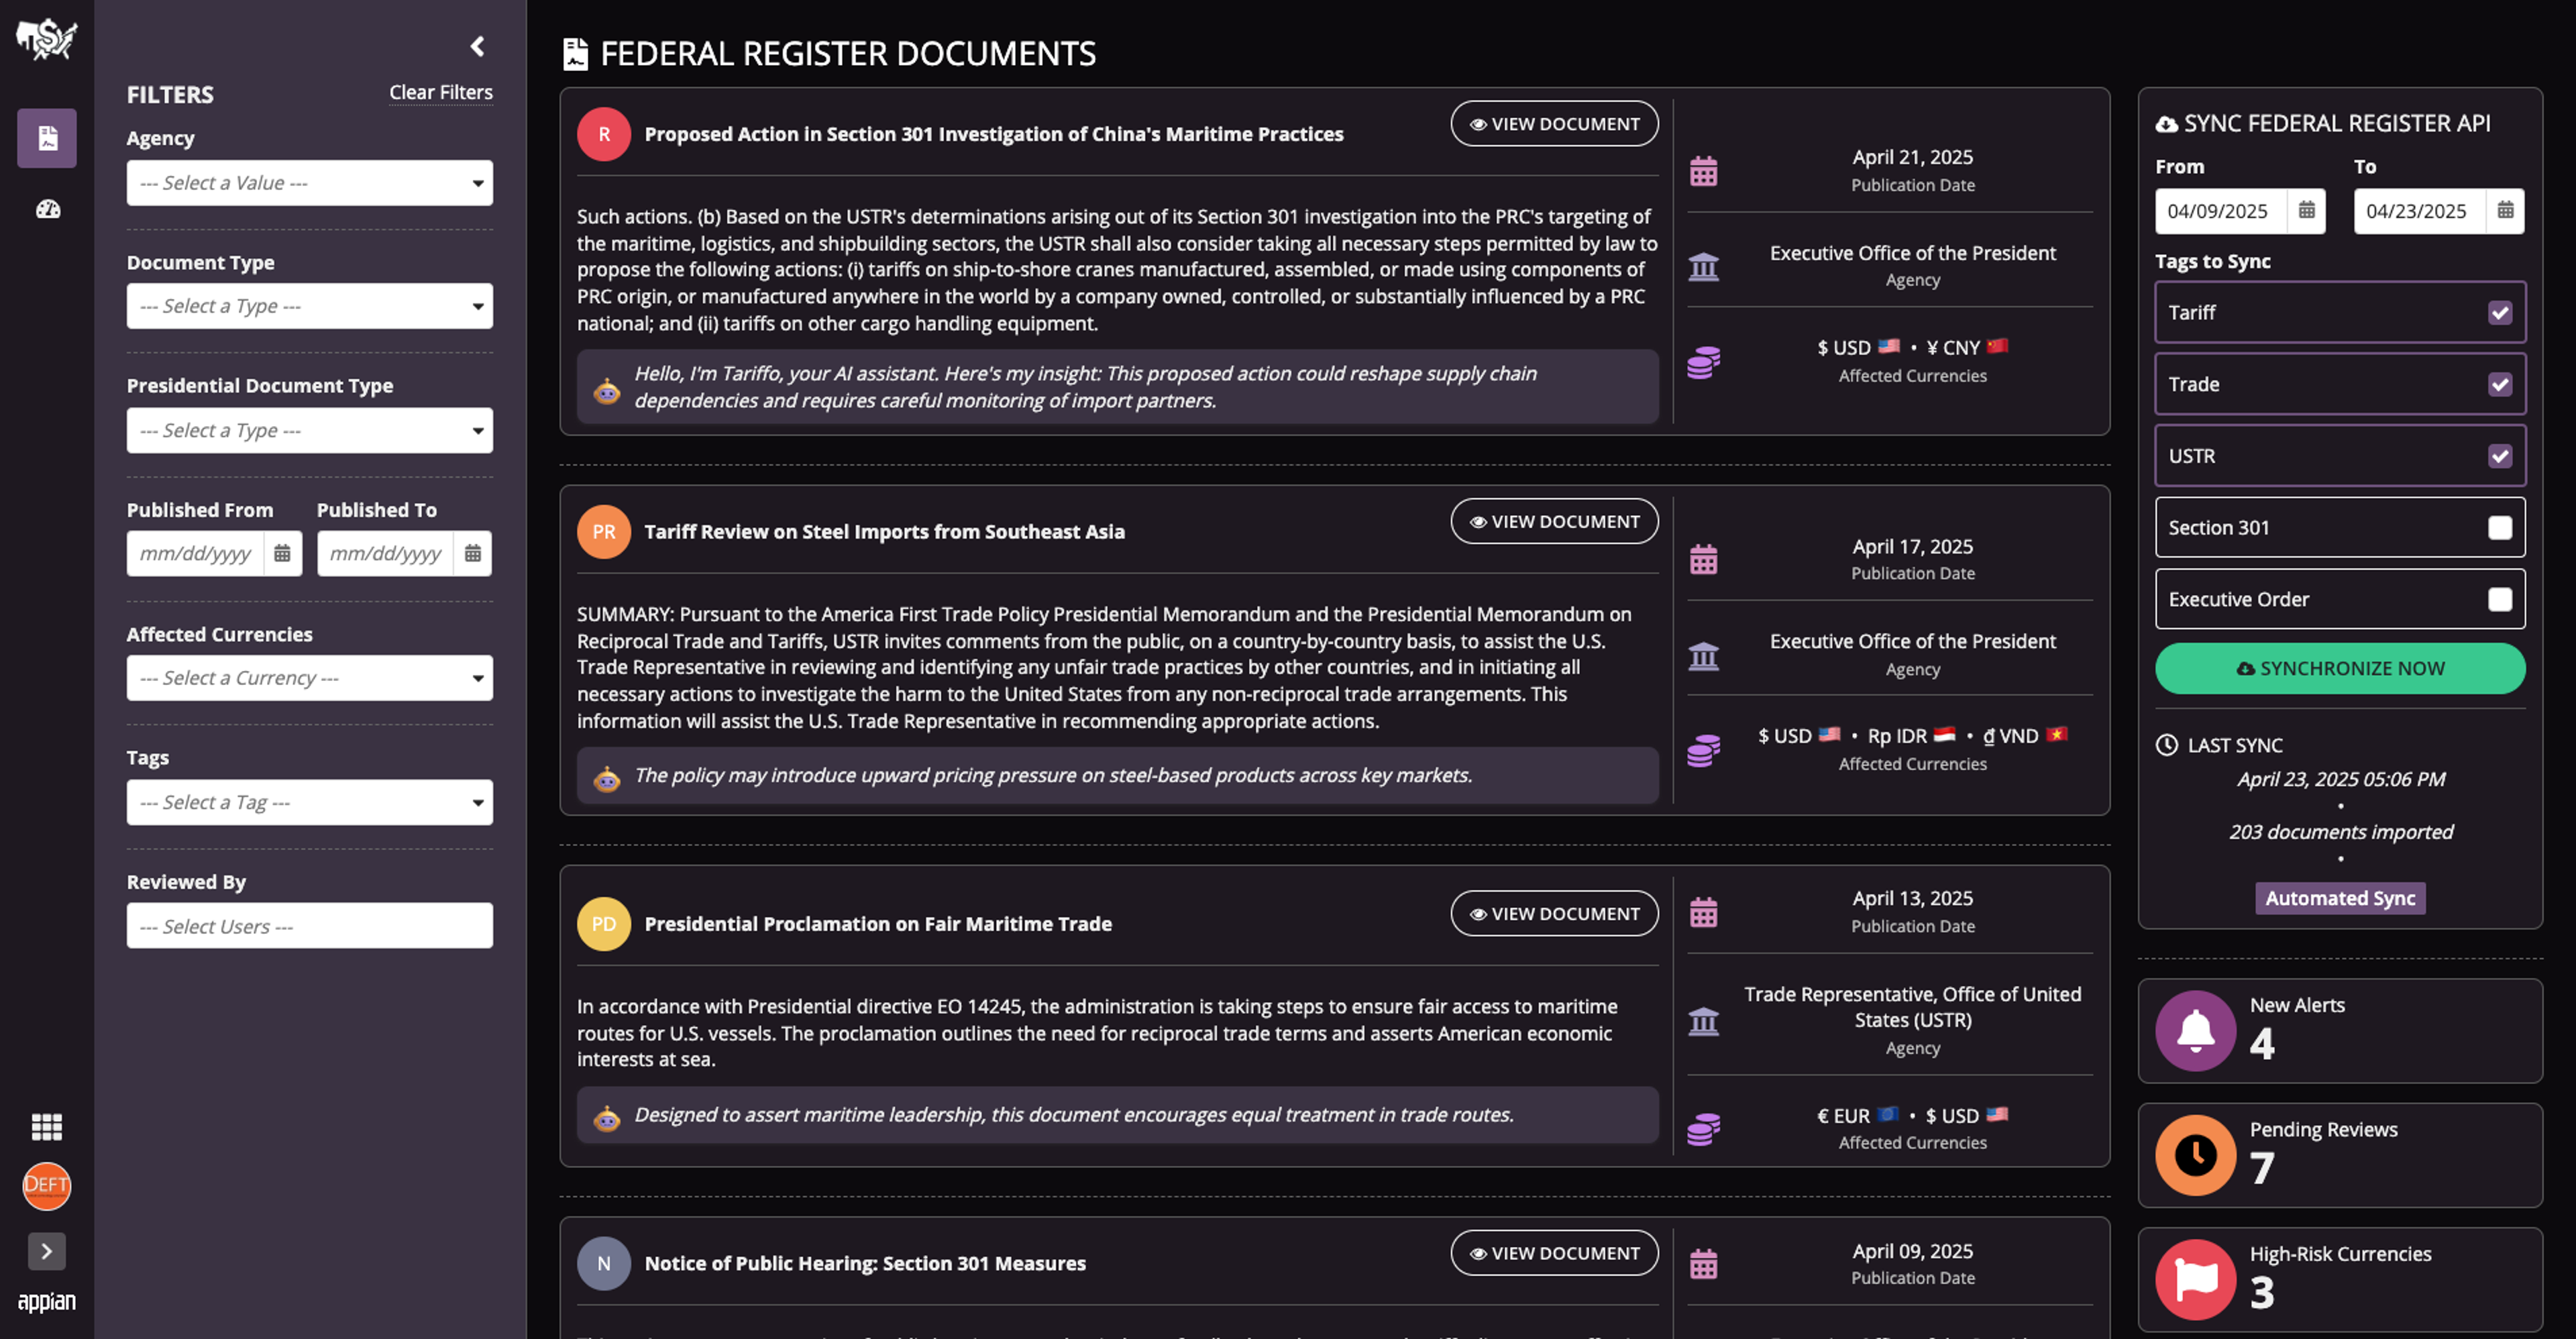This screenshot has height=1339, width=2576.
Task: View the Steel Imports tariff review document
Action: 1554,522
